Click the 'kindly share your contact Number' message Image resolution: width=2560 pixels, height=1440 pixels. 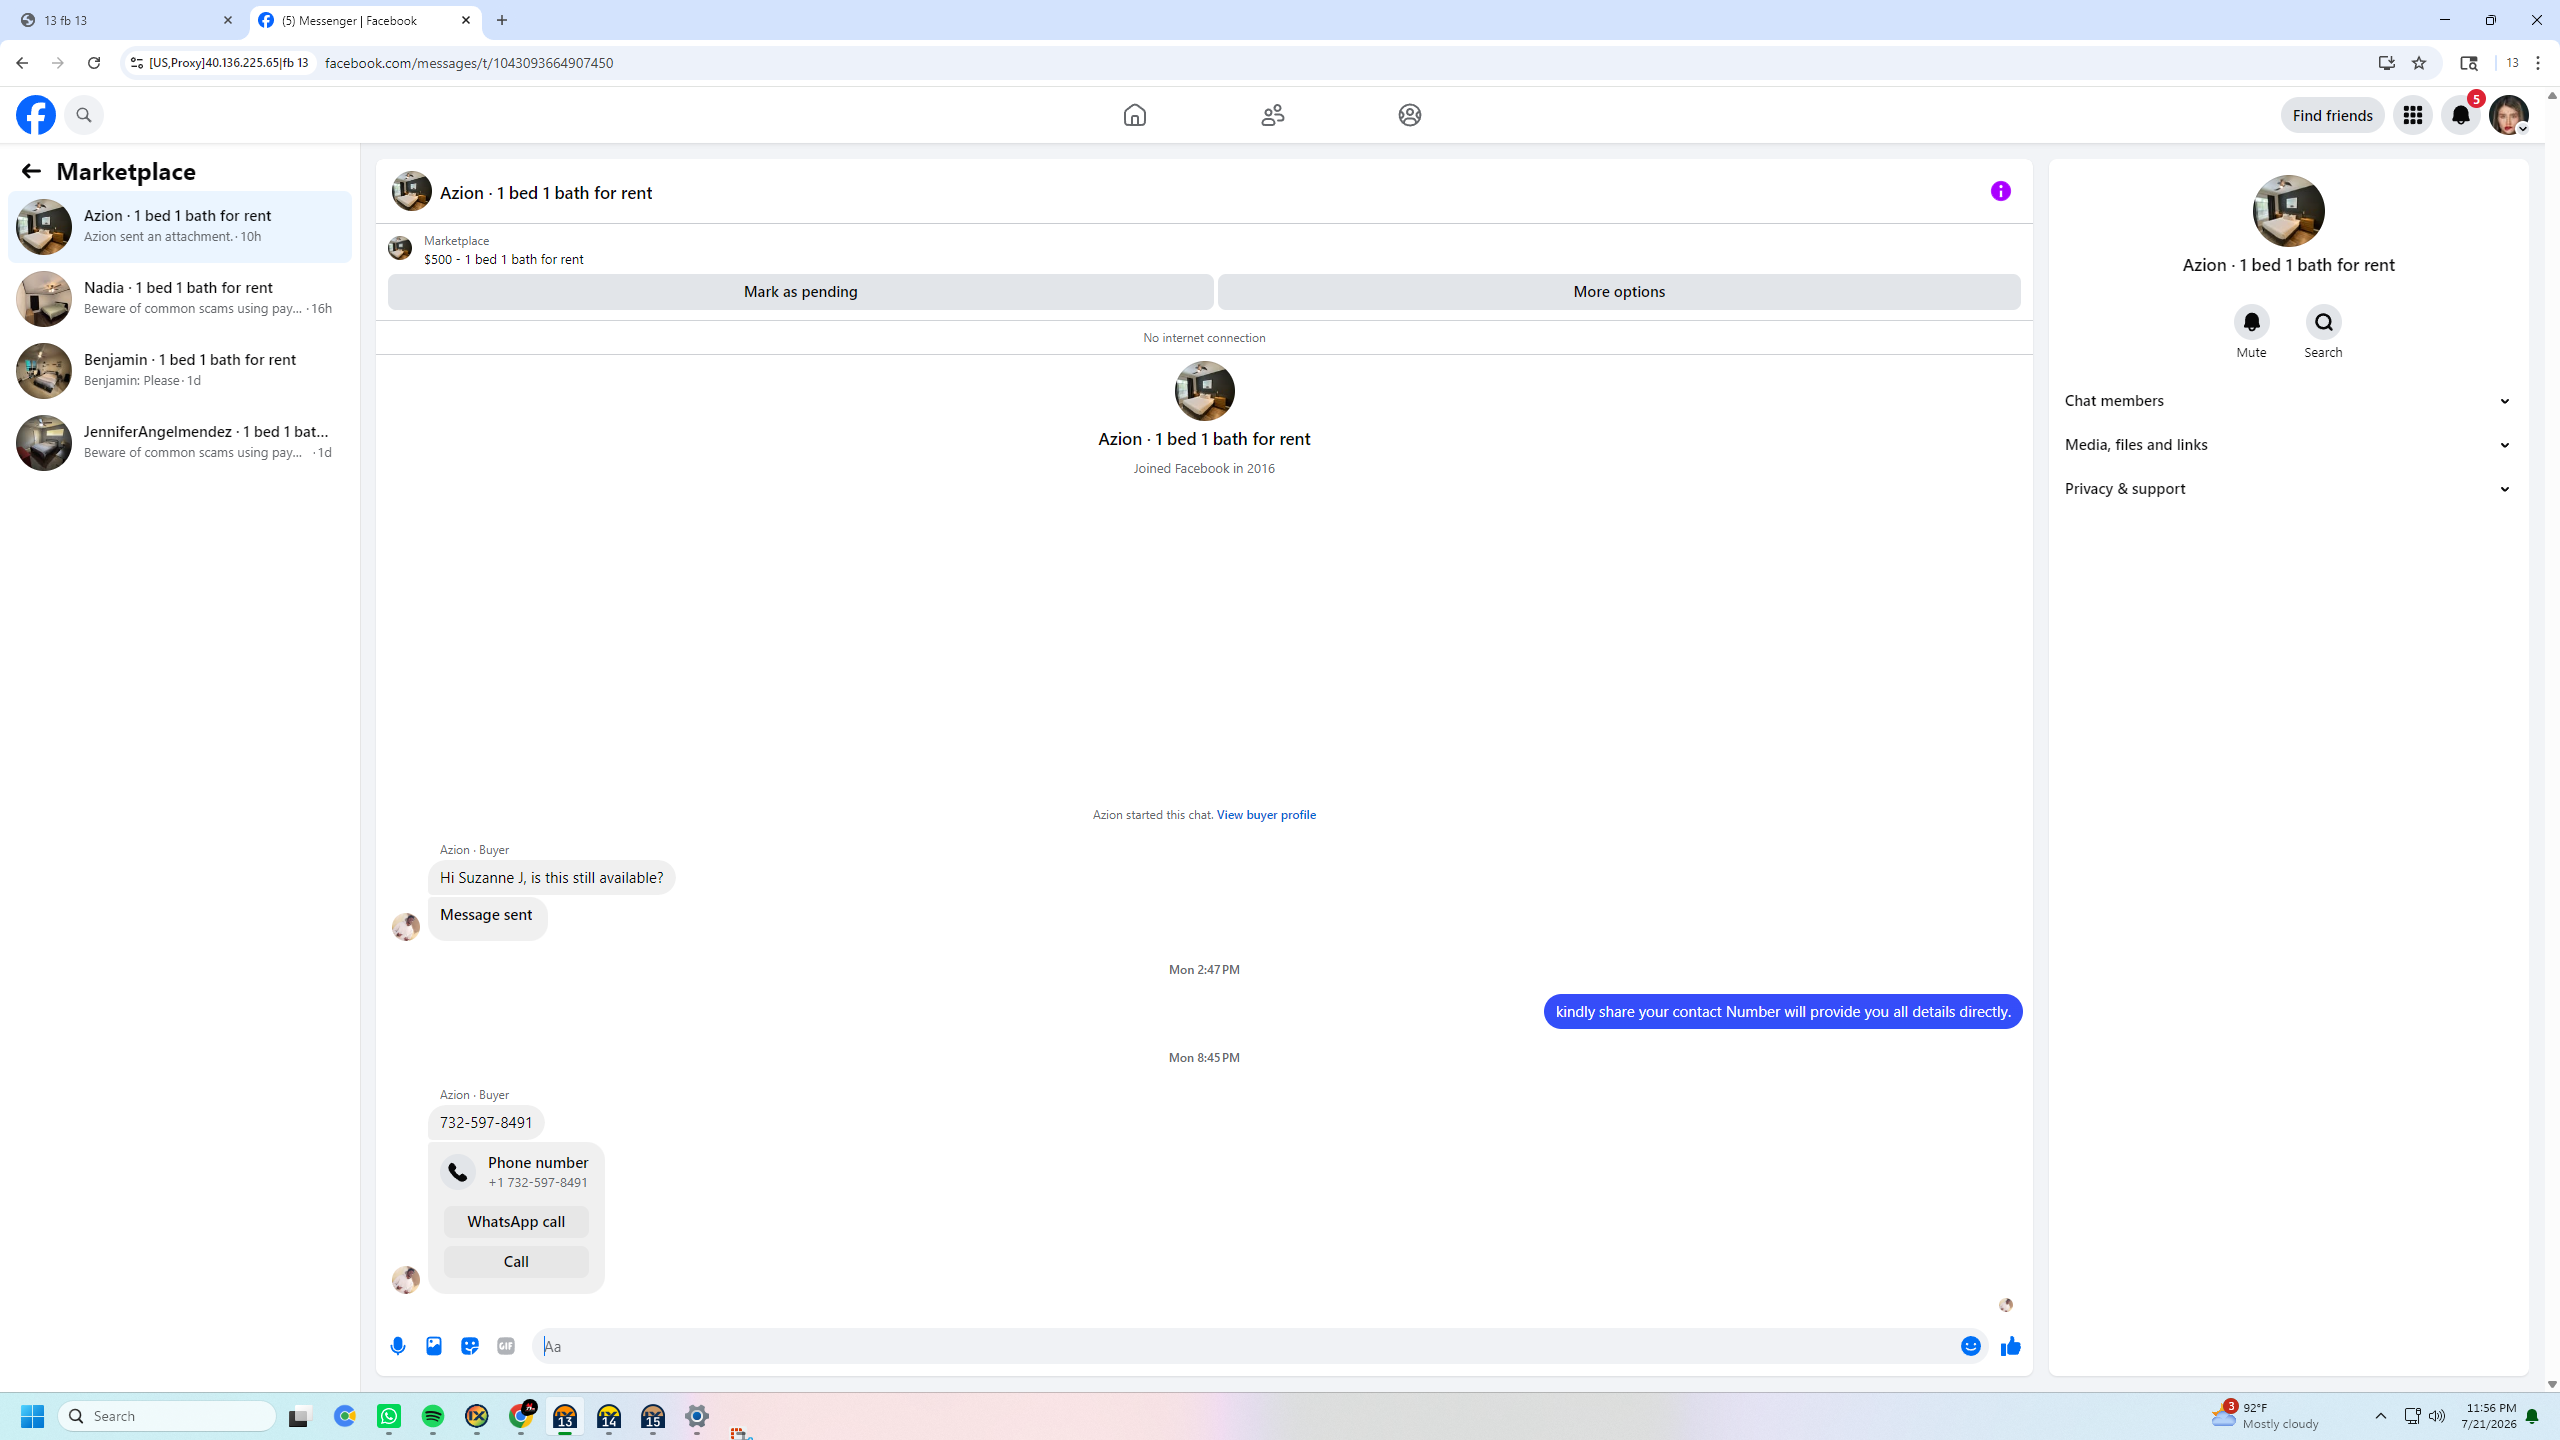point(1783,1012)
